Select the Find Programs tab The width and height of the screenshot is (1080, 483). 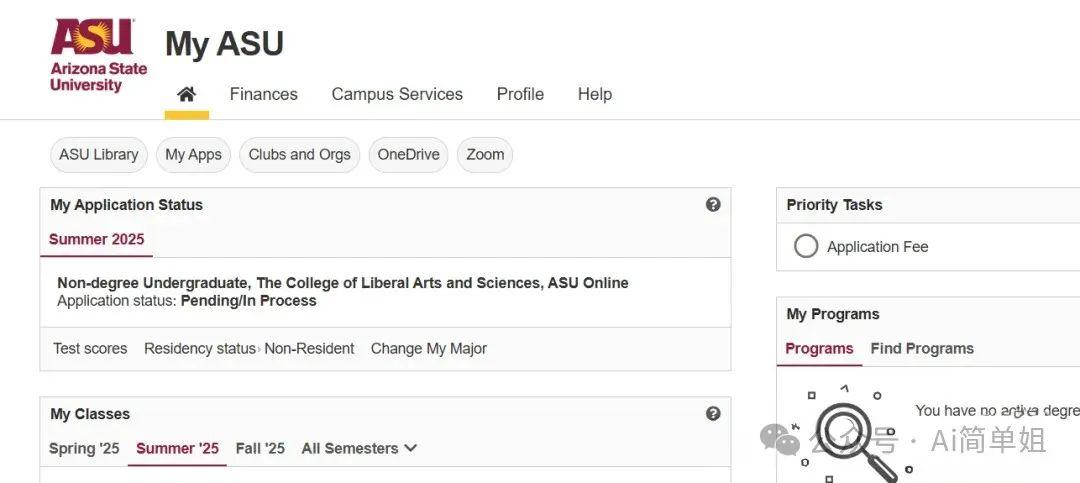pyautogui.click(x=922, y=348)
